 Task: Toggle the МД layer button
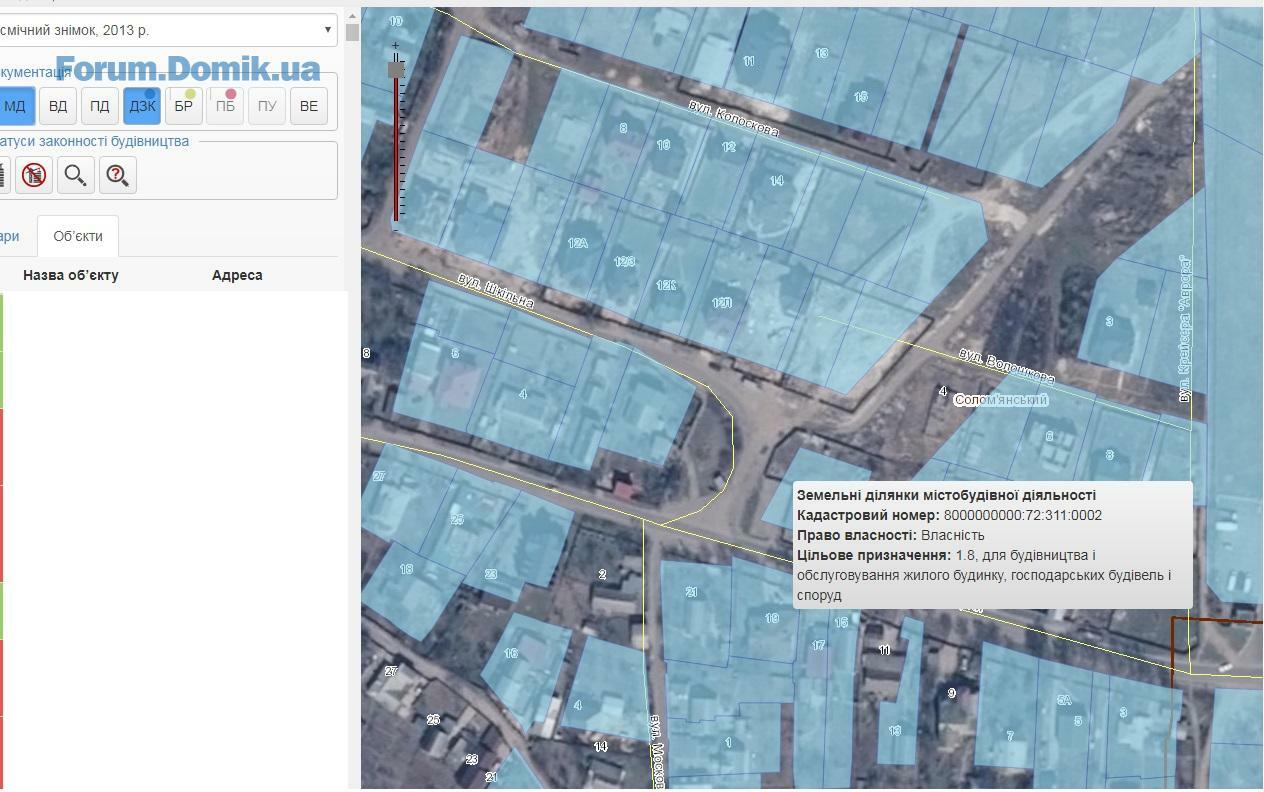pyautogui.click(x=16, y=106)
